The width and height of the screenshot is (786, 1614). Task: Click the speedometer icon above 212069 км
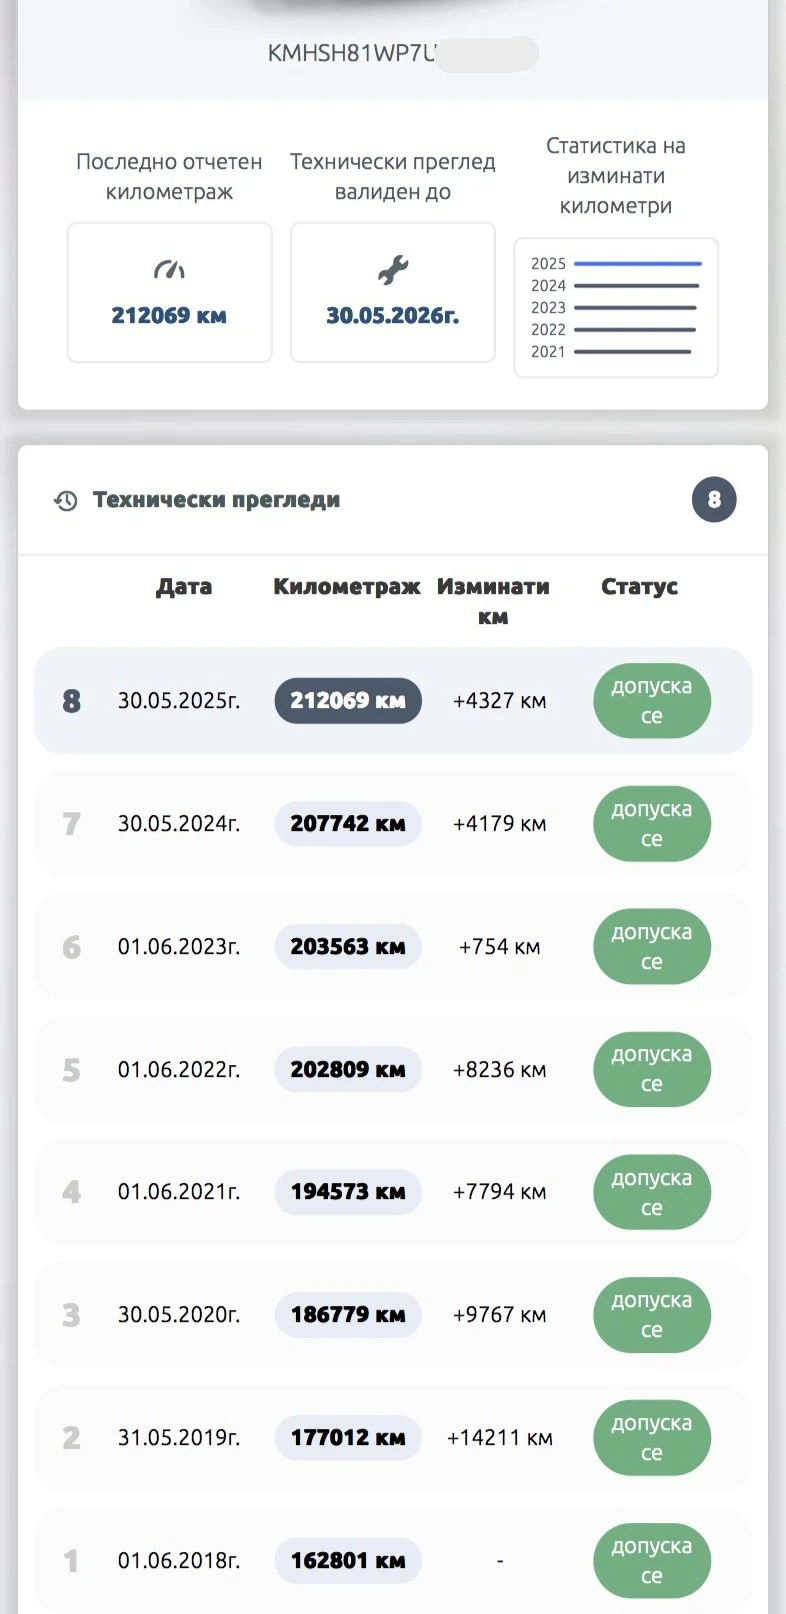pyautogui.click(x=169, y=270)
